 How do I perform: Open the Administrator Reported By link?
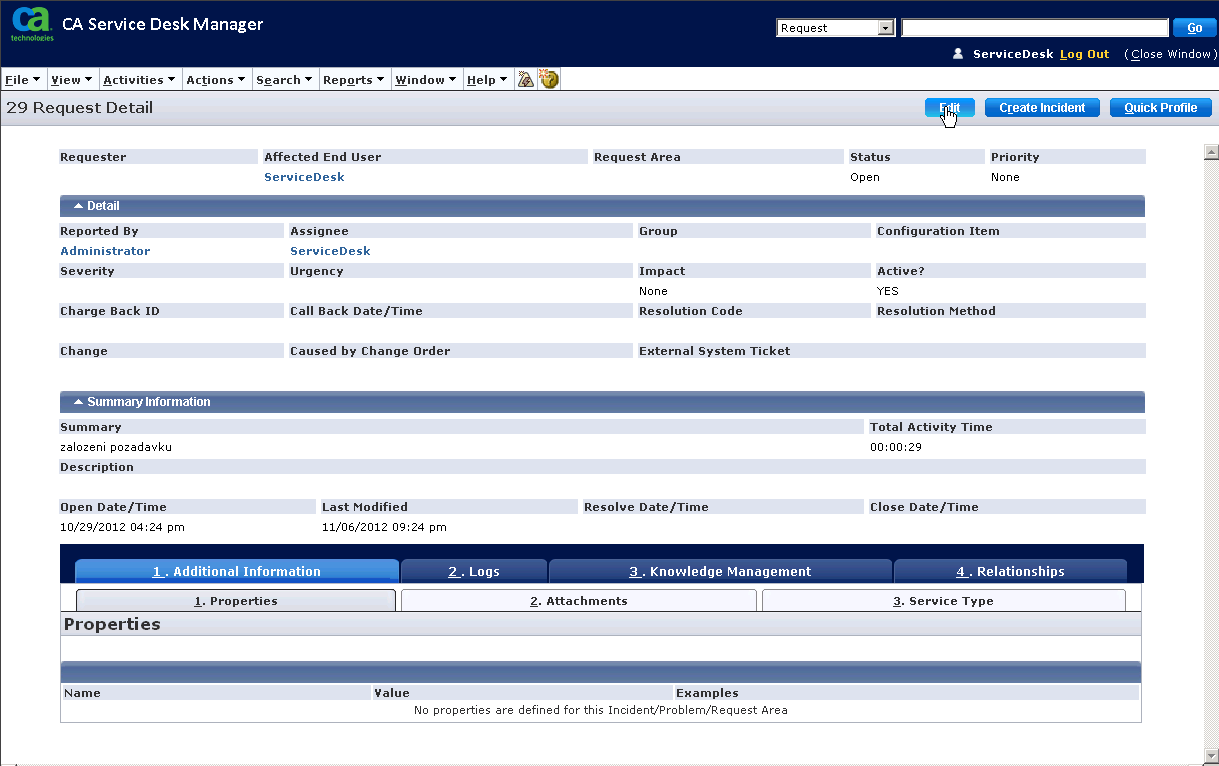(x=105, y=251)
